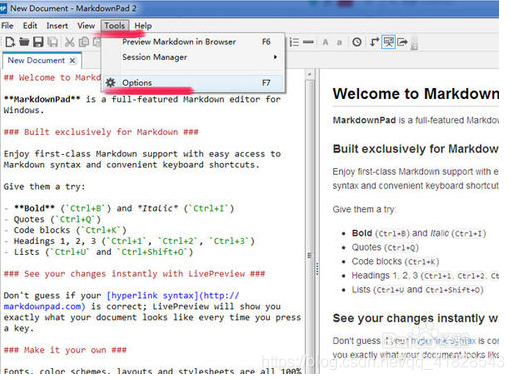Toggle the highlighted LivePreview toolbar icon

point(388,42)
